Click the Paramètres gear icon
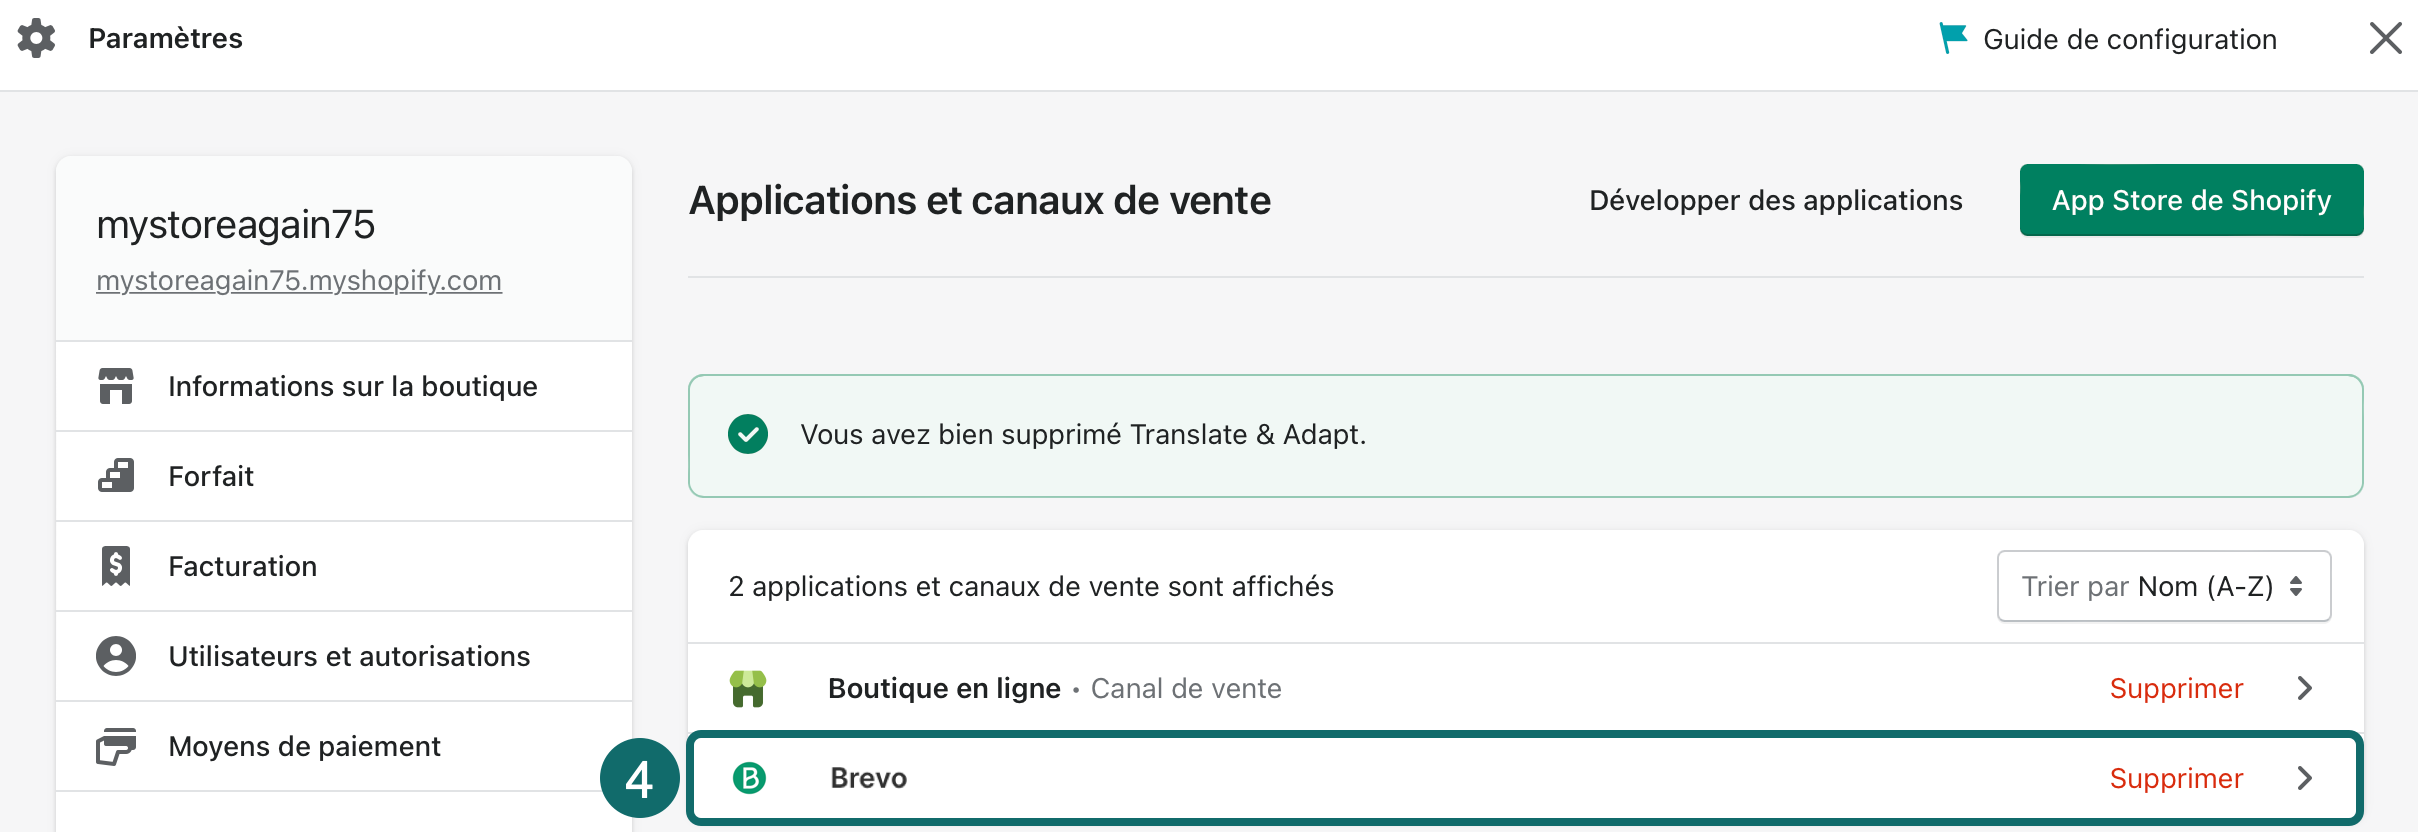 click(37, 39)
